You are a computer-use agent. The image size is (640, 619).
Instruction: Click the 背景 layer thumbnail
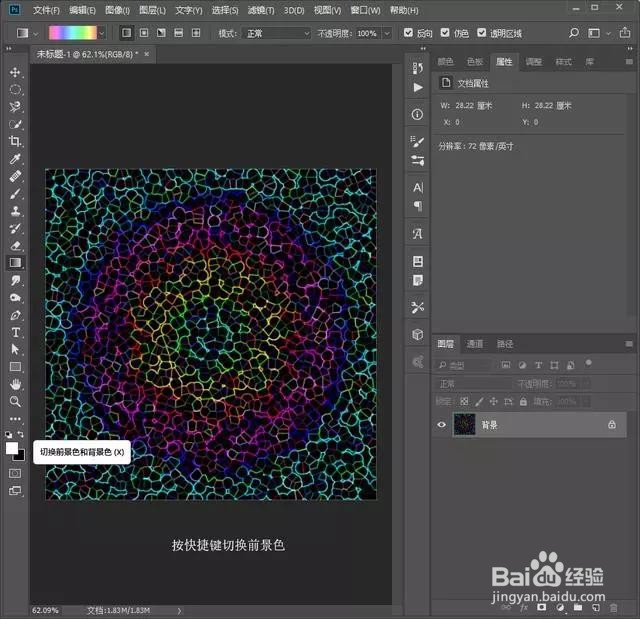(465, 425)
